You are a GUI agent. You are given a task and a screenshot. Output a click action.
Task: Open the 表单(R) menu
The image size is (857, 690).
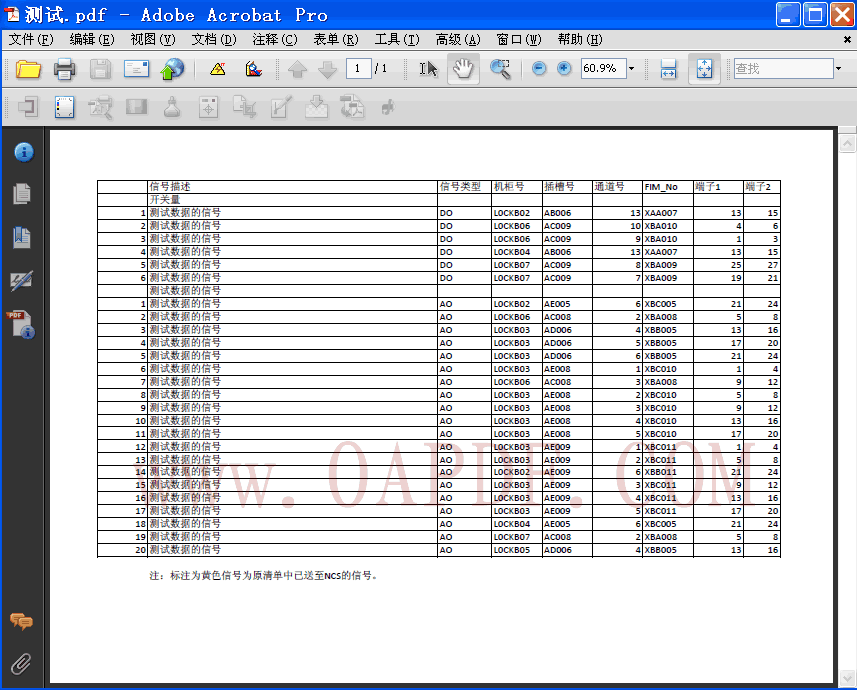(x=336, y=39)
